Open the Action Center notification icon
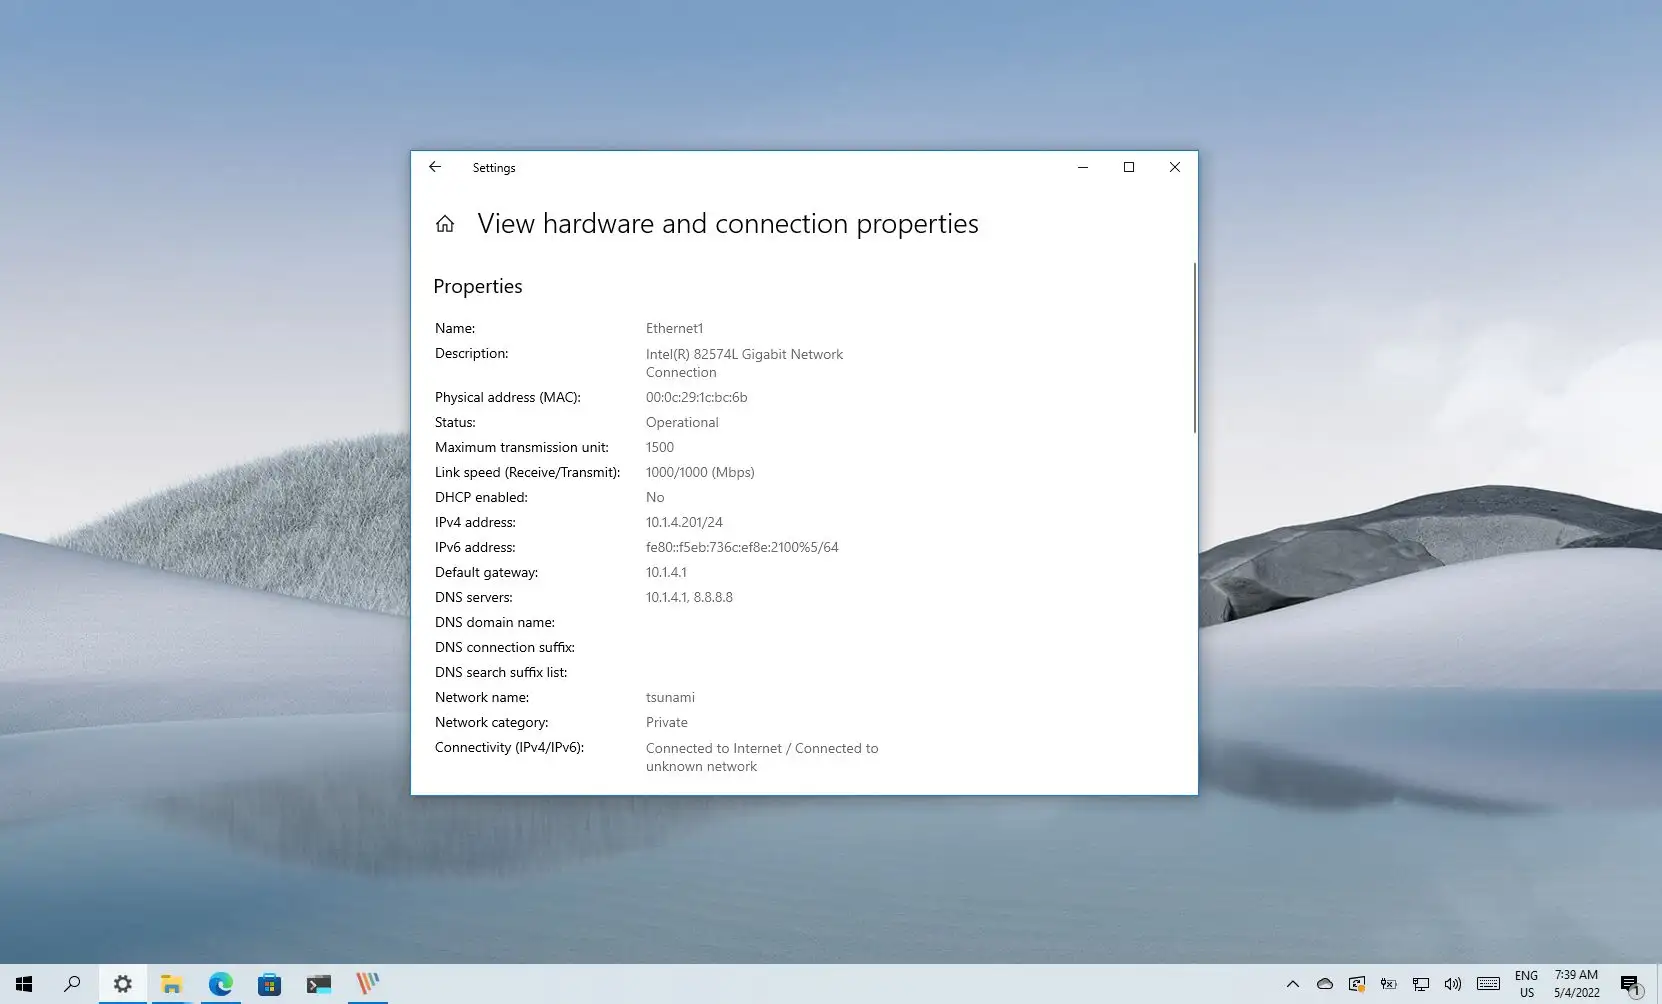Viewport: 1662px width, 1004px height. click(x=1630, y=983)
